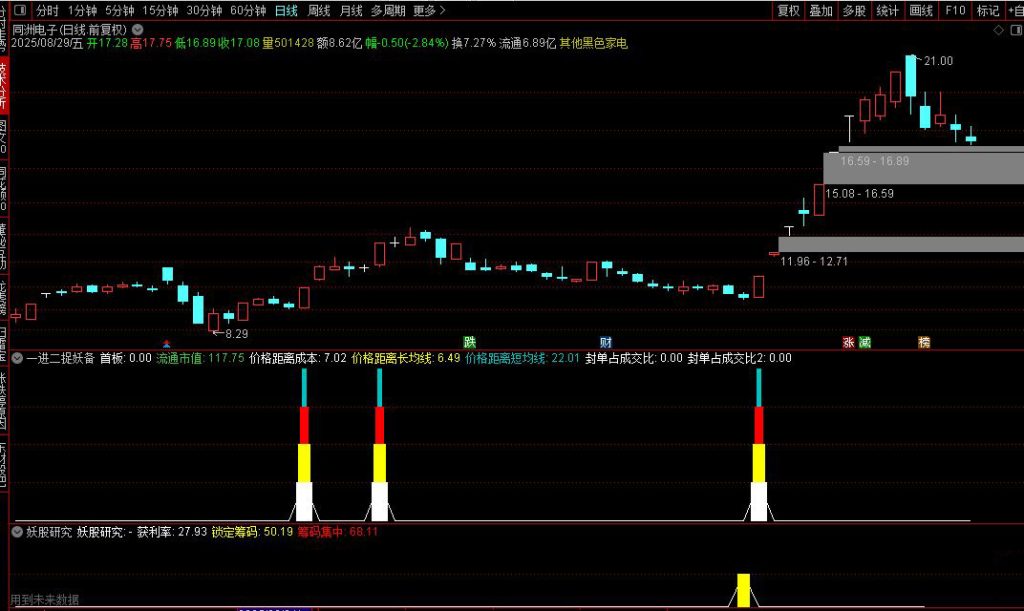1024x611 pixels.
Task: Click the blue 财 event marker
Action: click(606, 342)
